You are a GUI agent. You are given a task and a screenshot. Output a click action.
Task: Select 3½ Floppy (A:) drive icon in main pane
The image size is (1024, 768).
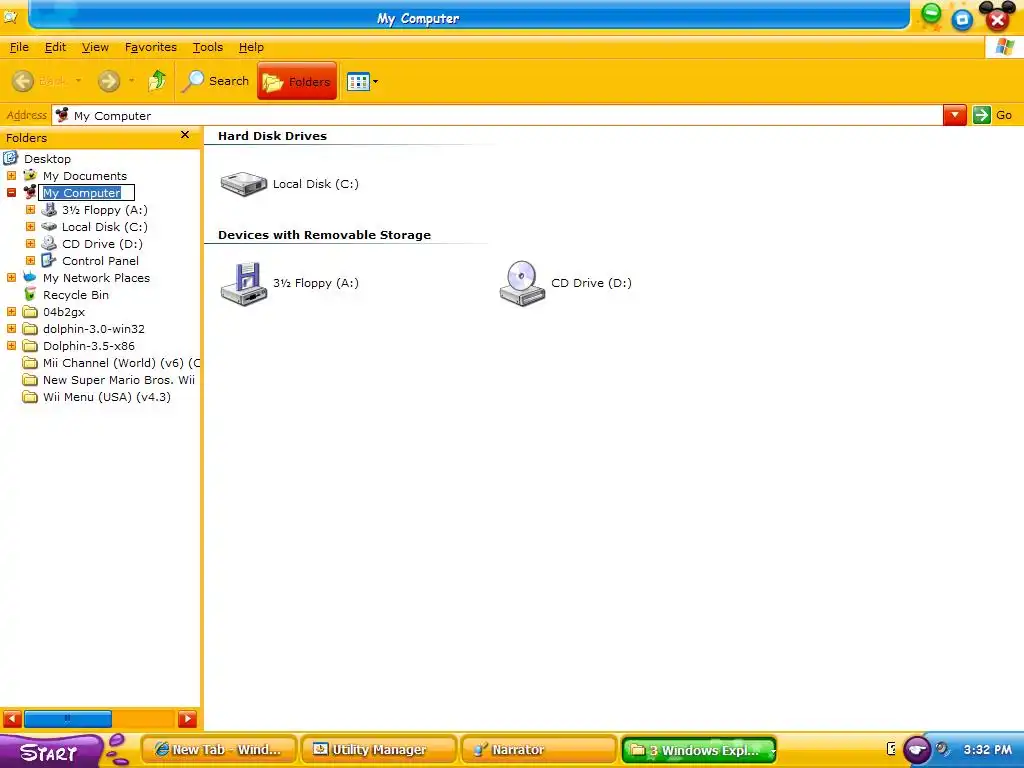tap(244, 283)
